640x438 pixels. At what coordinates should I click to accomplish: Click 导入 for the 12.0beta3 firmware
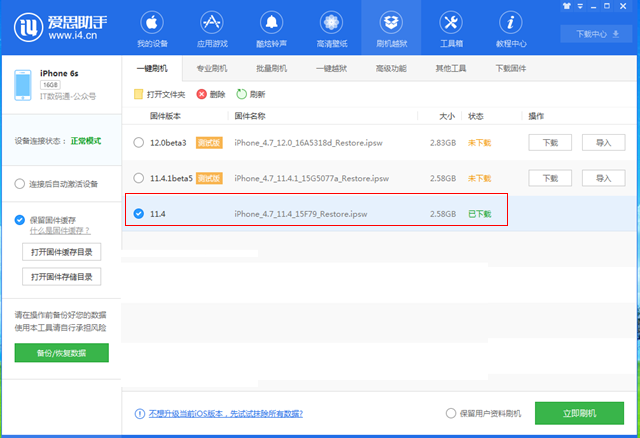click(603, 143)
